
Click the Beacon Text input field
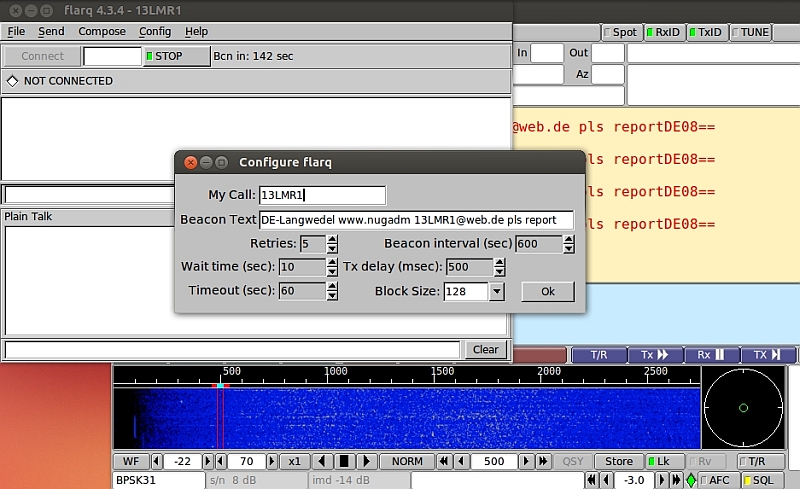point(416,220)
